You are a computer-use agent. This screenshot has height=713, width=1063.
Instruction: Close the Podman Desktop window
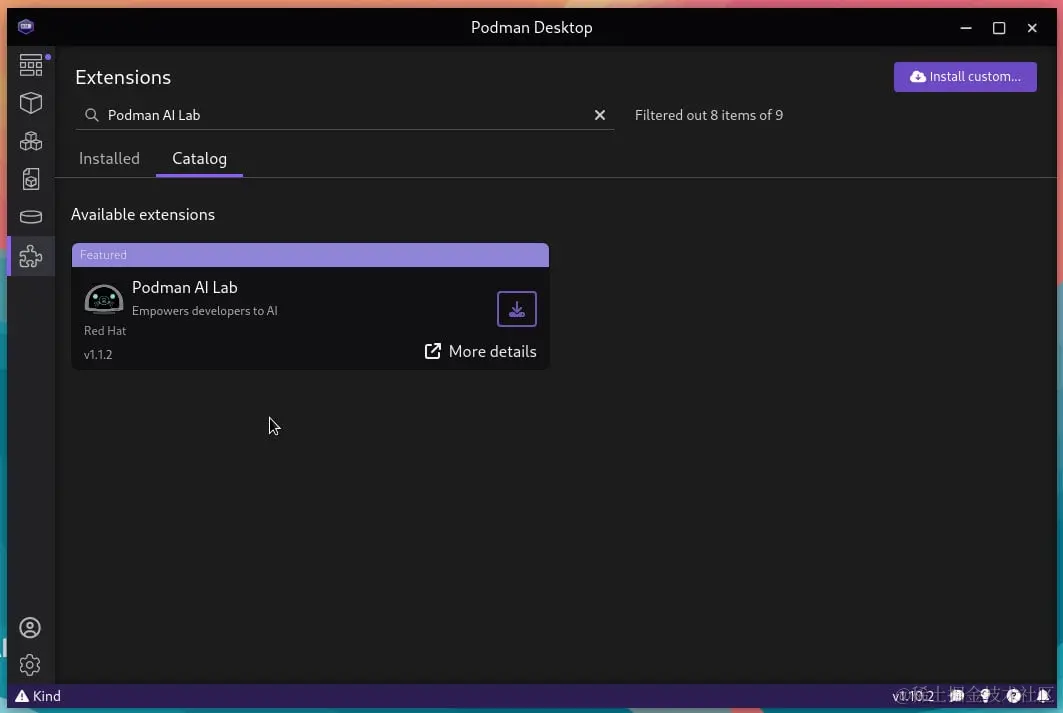1032,28
